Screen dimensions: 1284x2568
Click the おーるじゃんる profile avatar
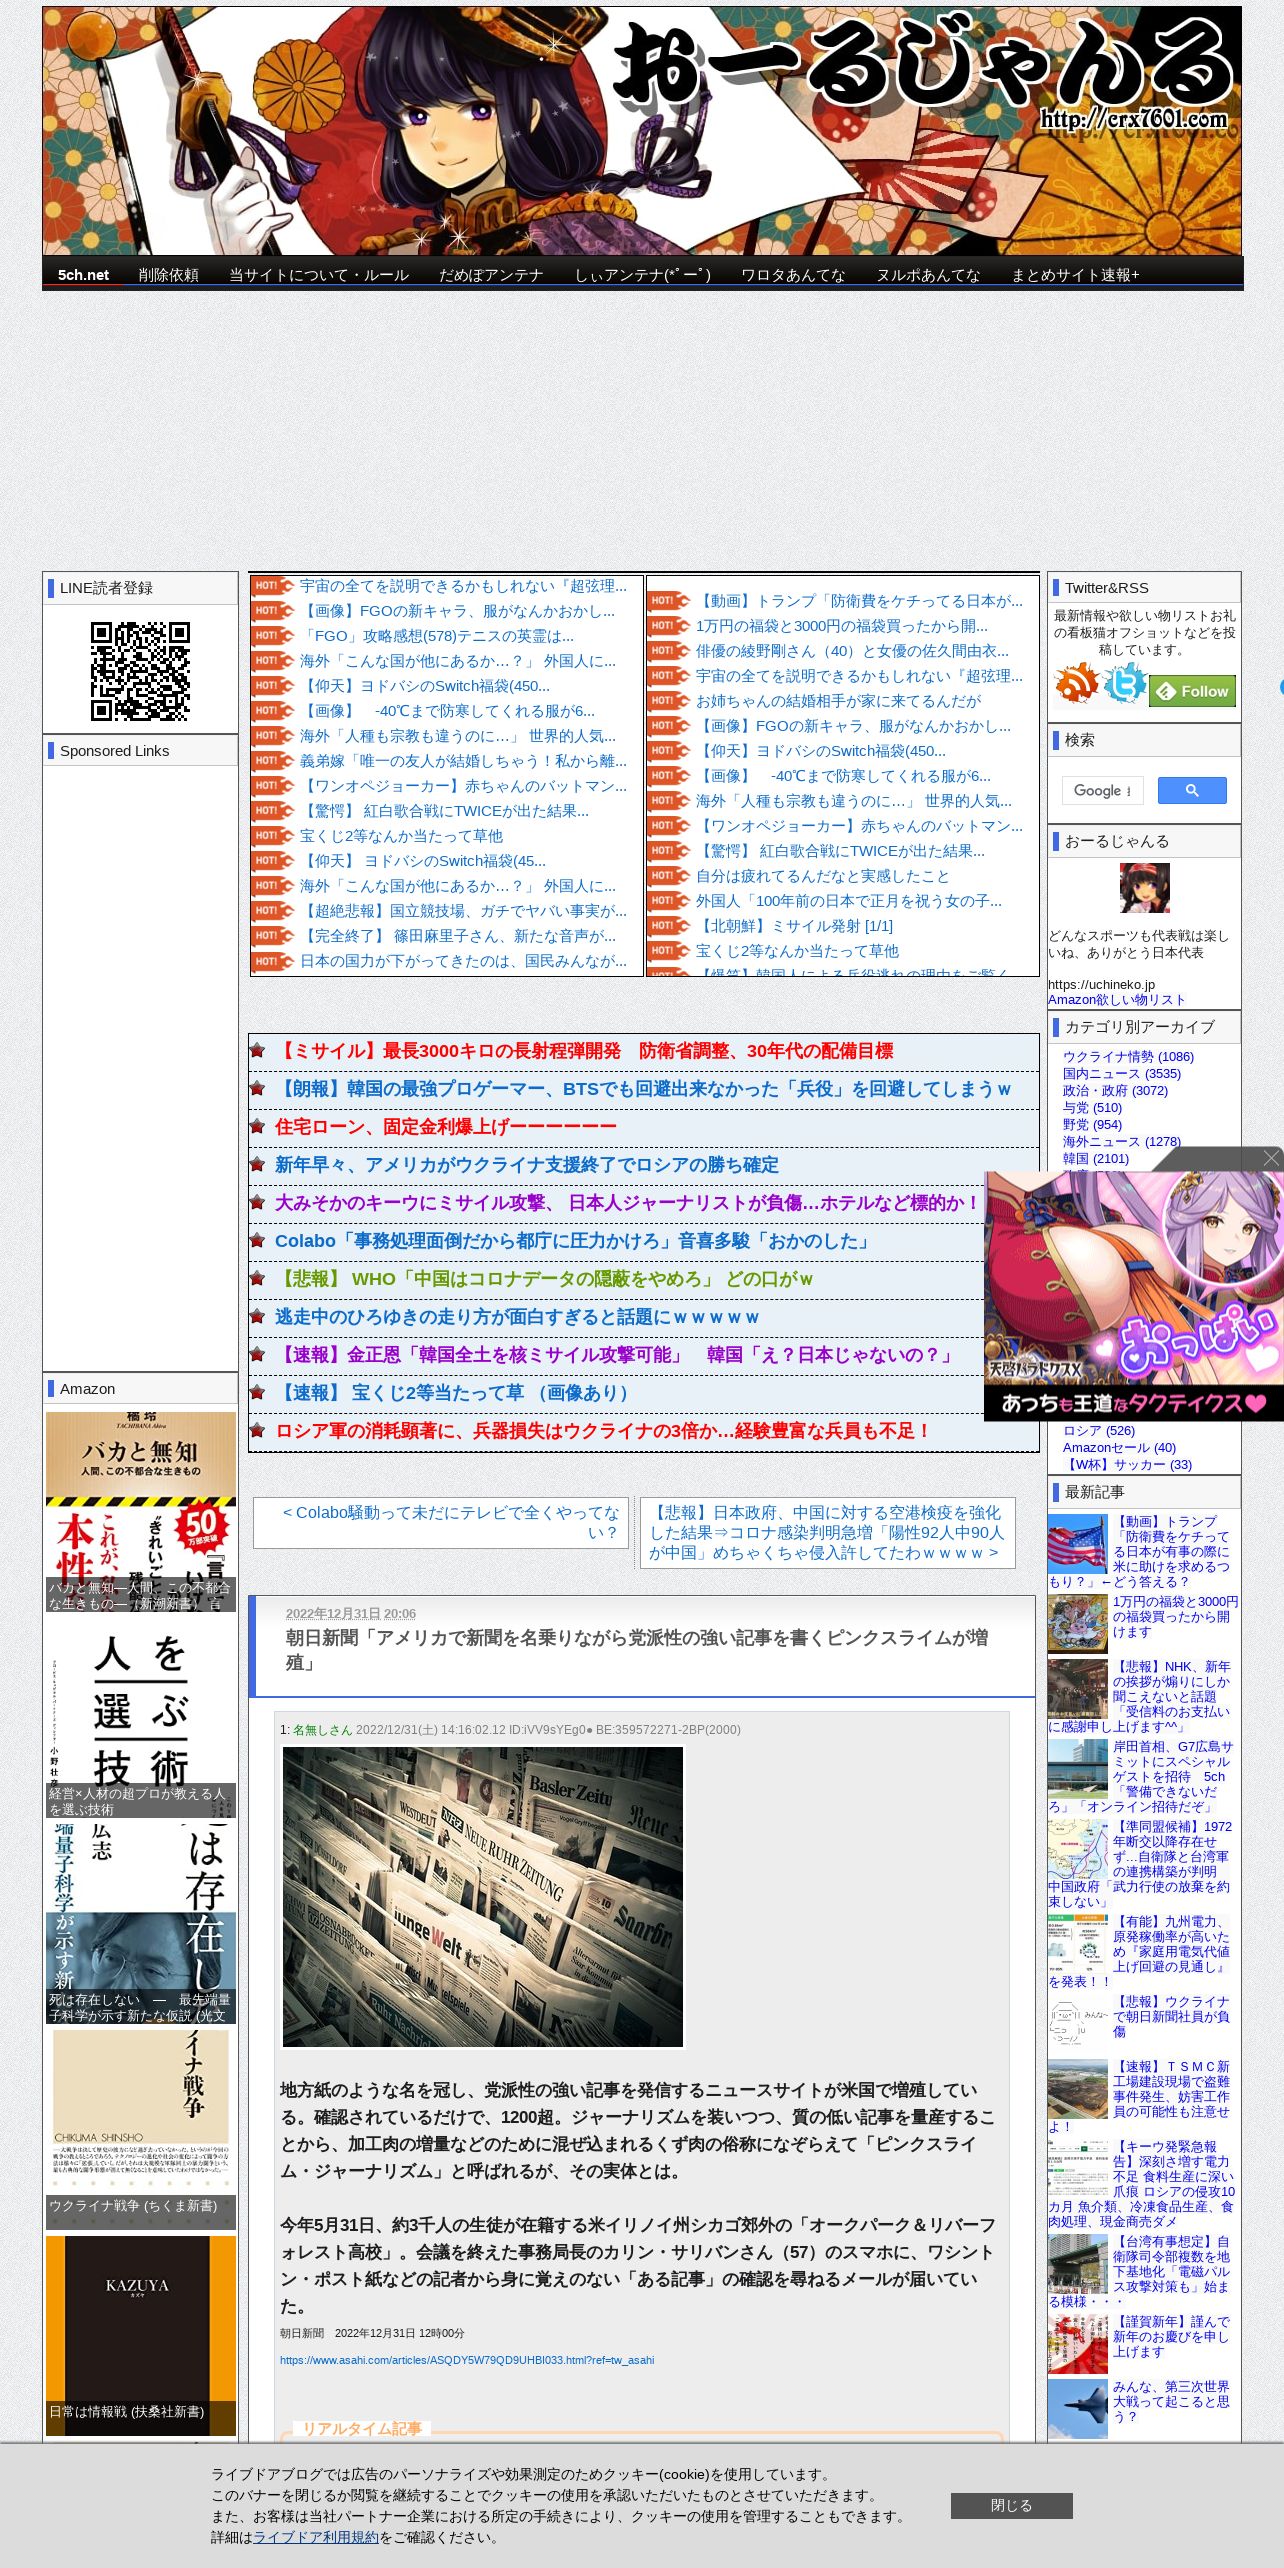click(1144, 888)
